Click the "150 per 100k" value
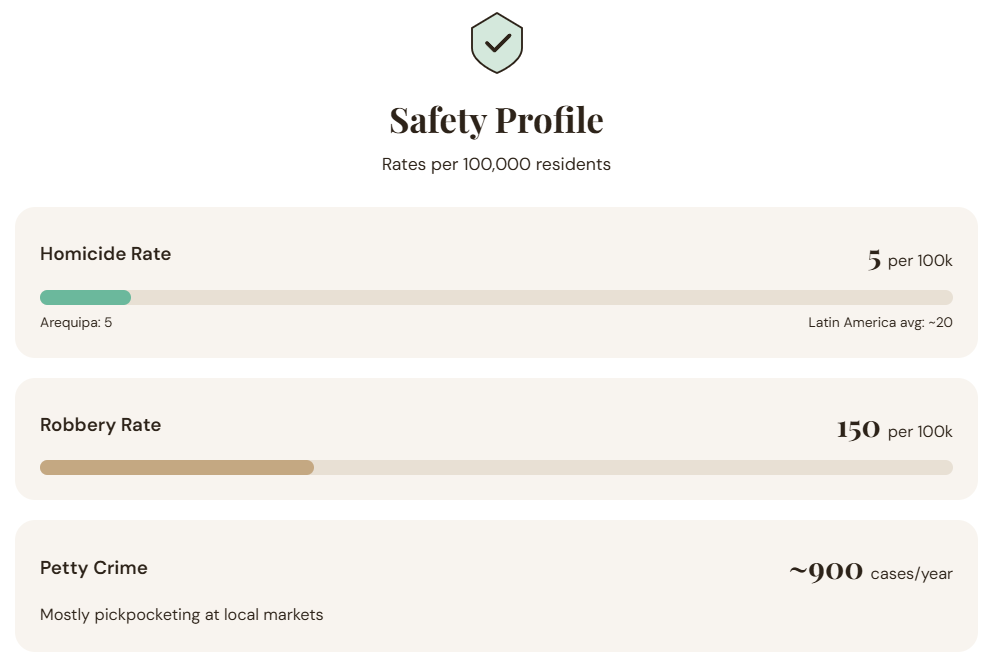This screenshot has width=1001, height=671. (894, 431)
